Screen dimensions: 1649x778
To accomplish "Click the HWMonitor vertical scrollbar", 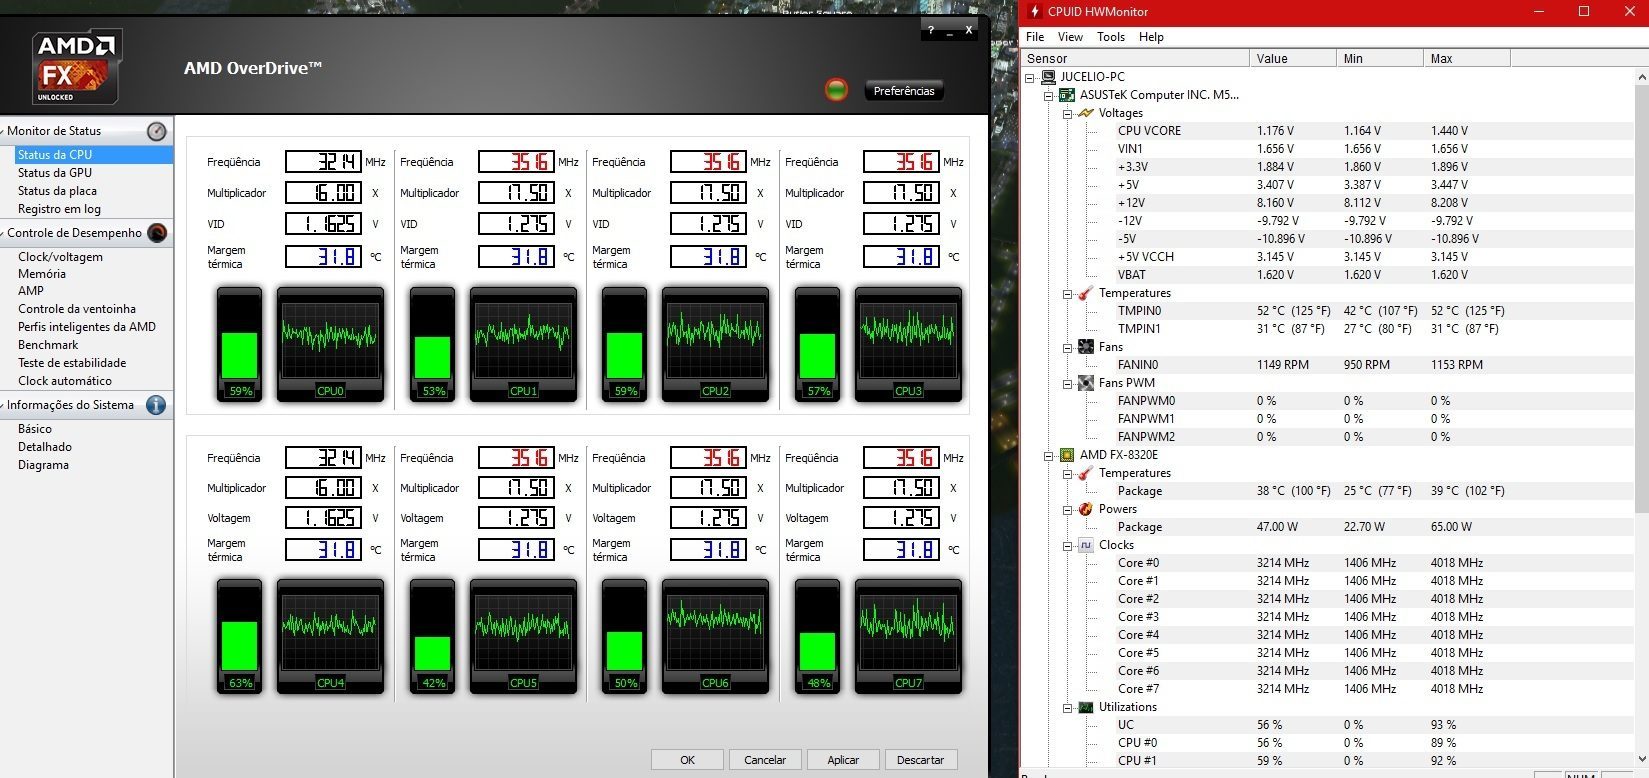I will 1640,416.
